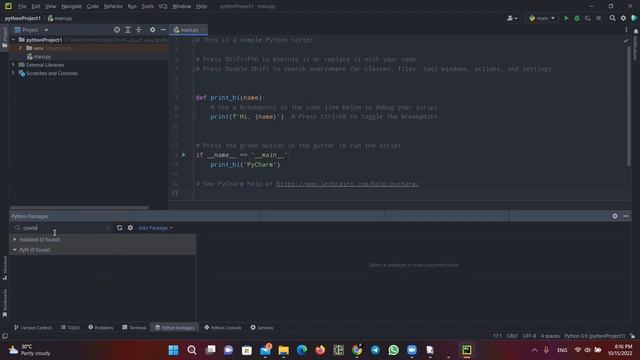The height and width of the screenshot is (360, 640).
Task: Open Project panel options gear
Action: (152, 30)
